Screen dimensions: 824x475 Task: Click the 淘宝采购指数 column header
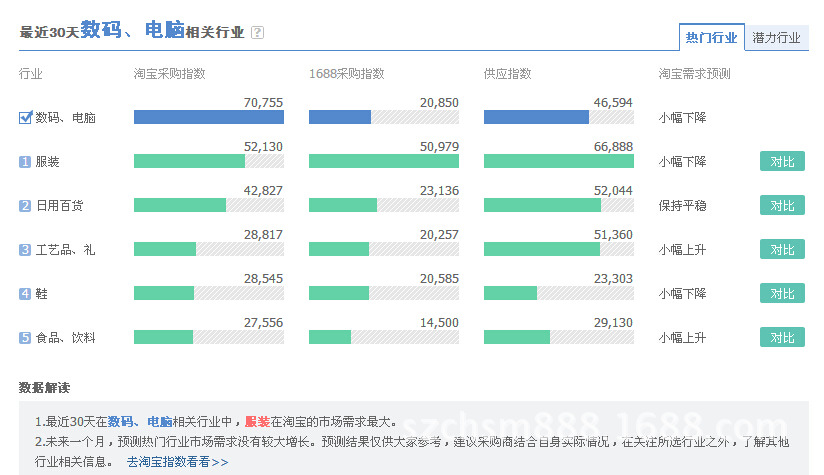(x=170, y=74)
